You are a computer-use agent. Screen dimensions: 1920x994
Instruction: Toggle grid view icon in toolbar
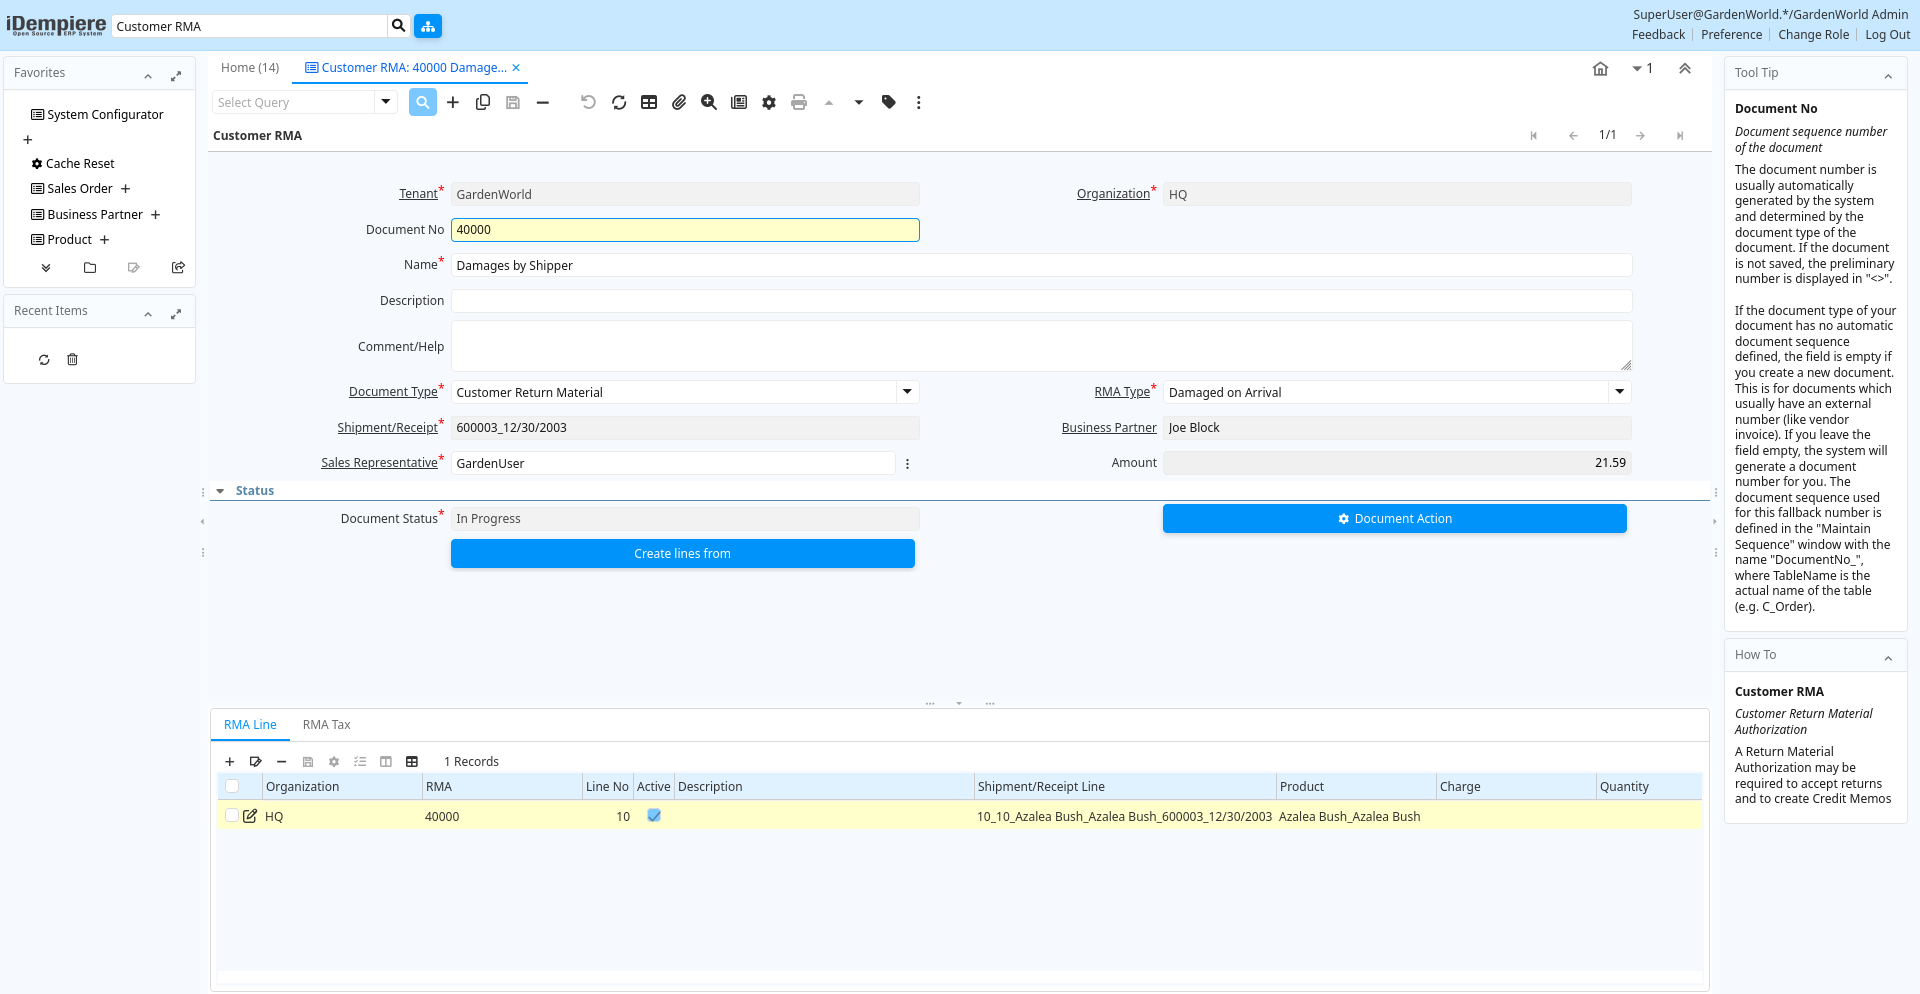(649, 102)
